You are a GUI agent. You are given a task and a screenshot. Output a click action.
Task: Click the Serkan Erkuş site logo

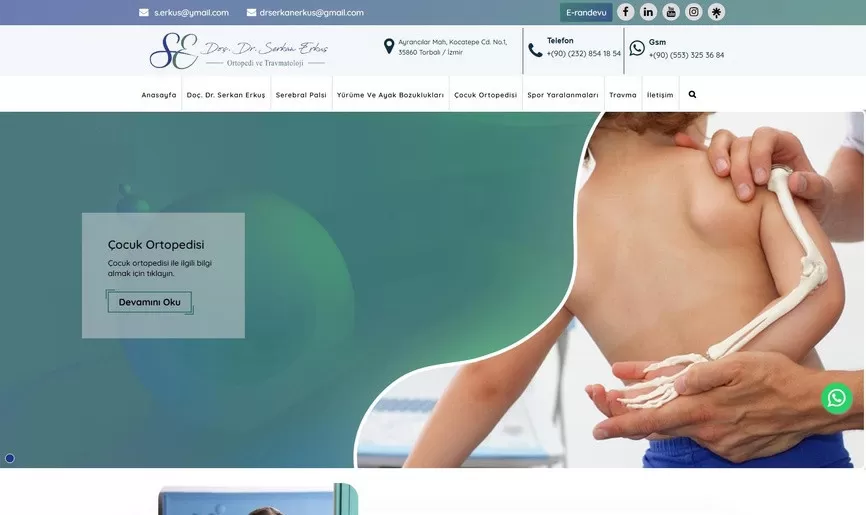239,51
